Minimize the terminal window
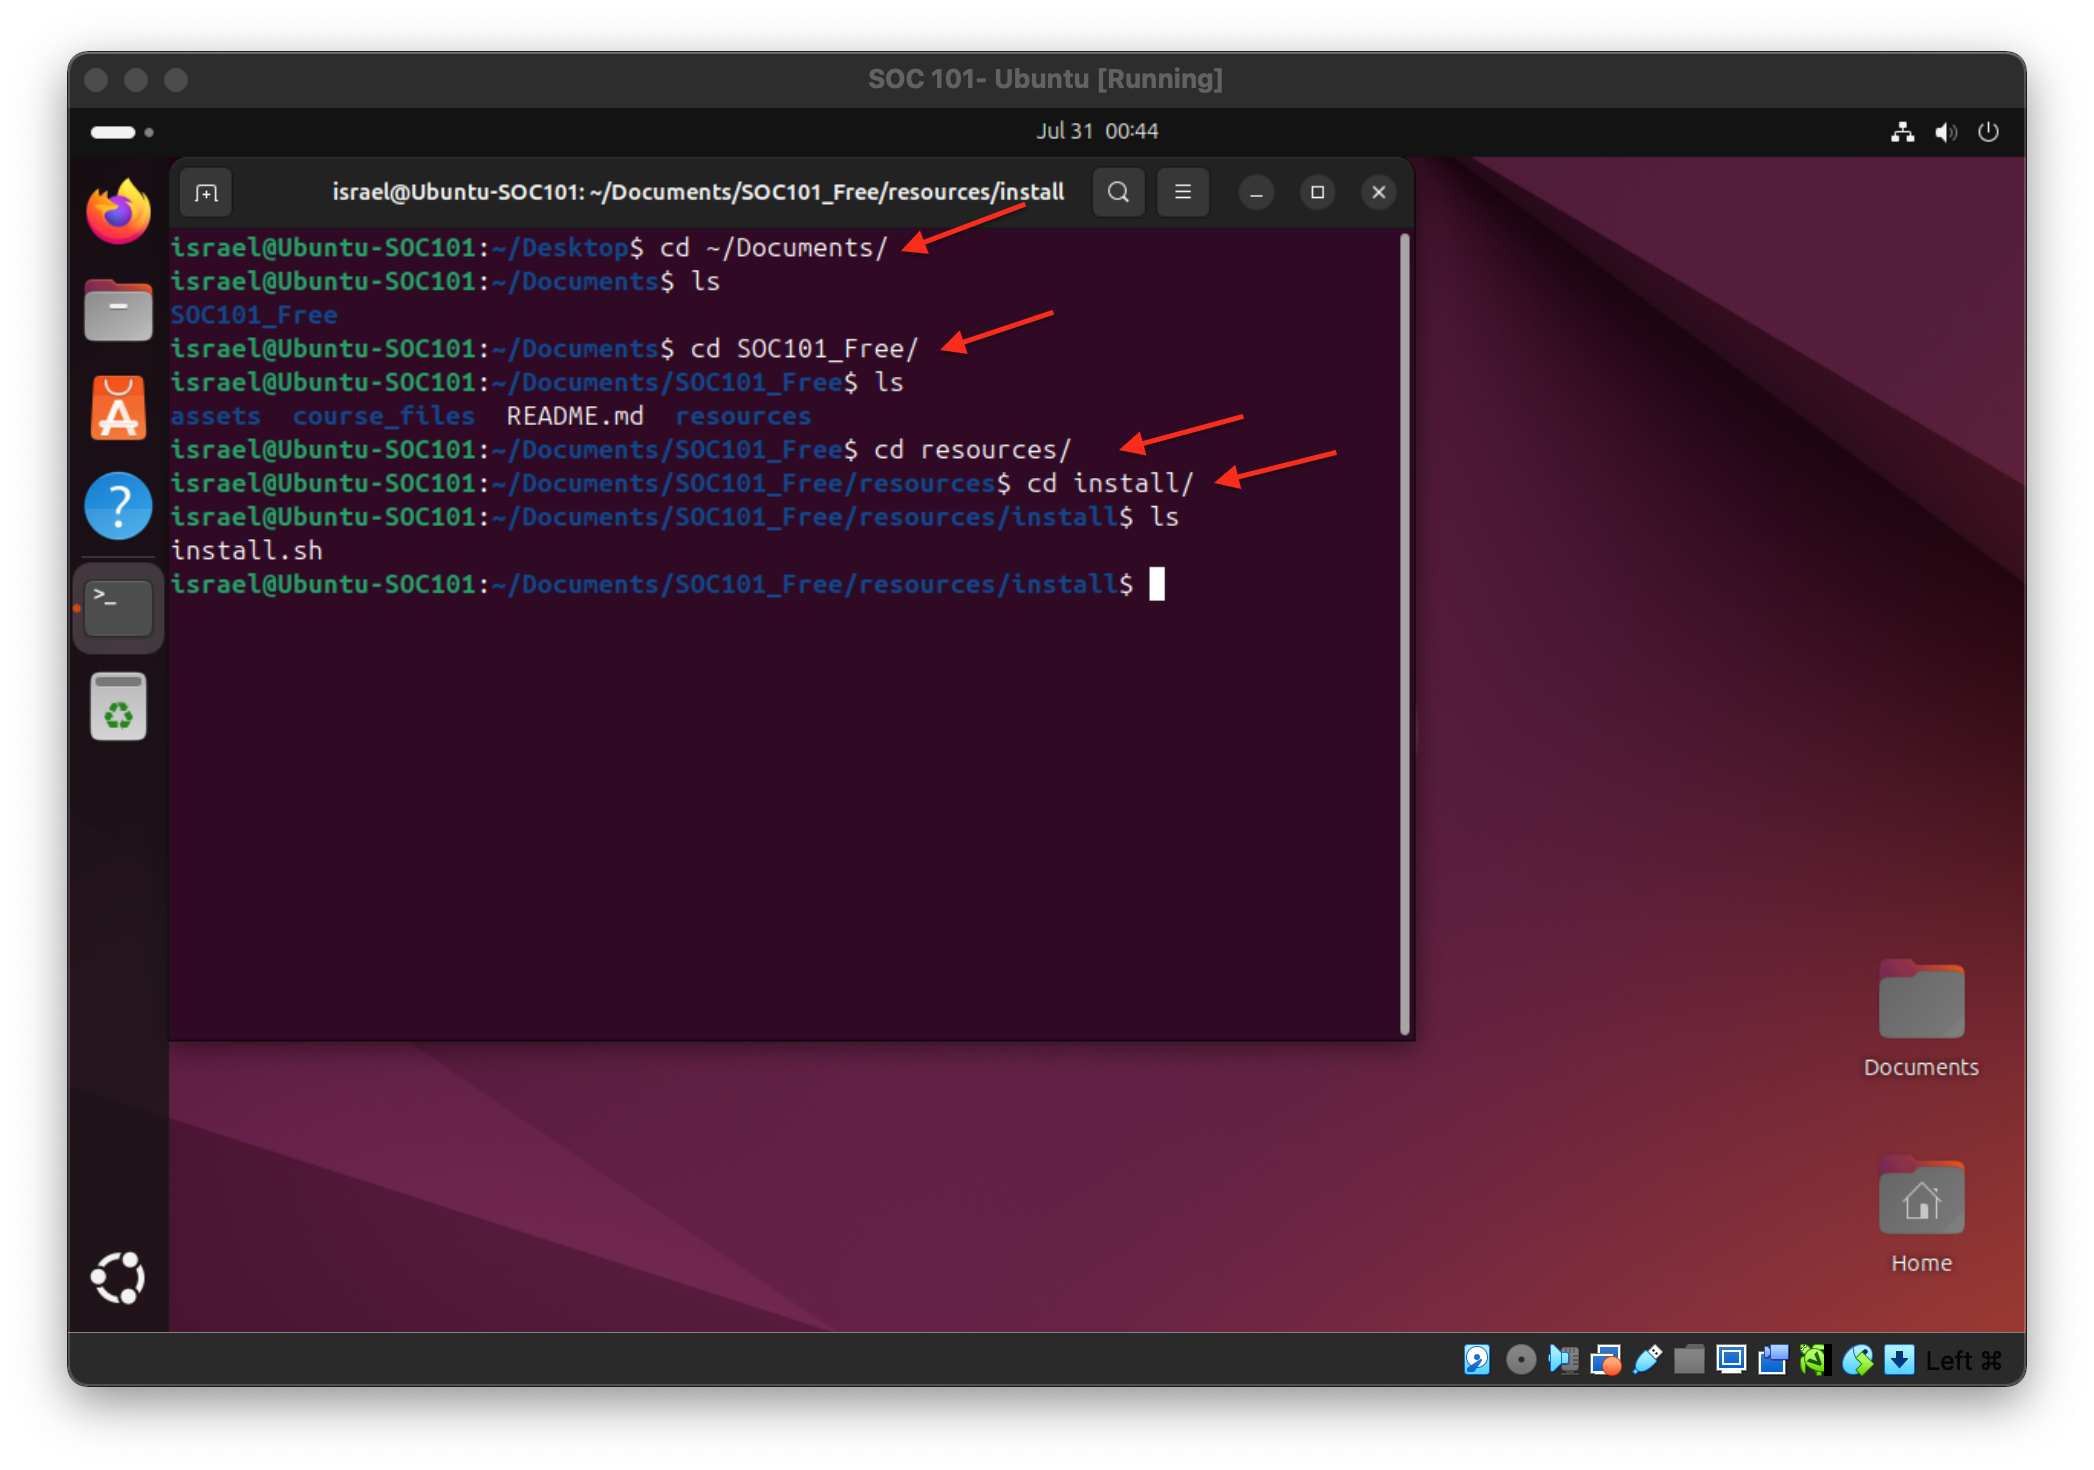The height and width of the screenshot is (1470, 2094). point(1256,192)
